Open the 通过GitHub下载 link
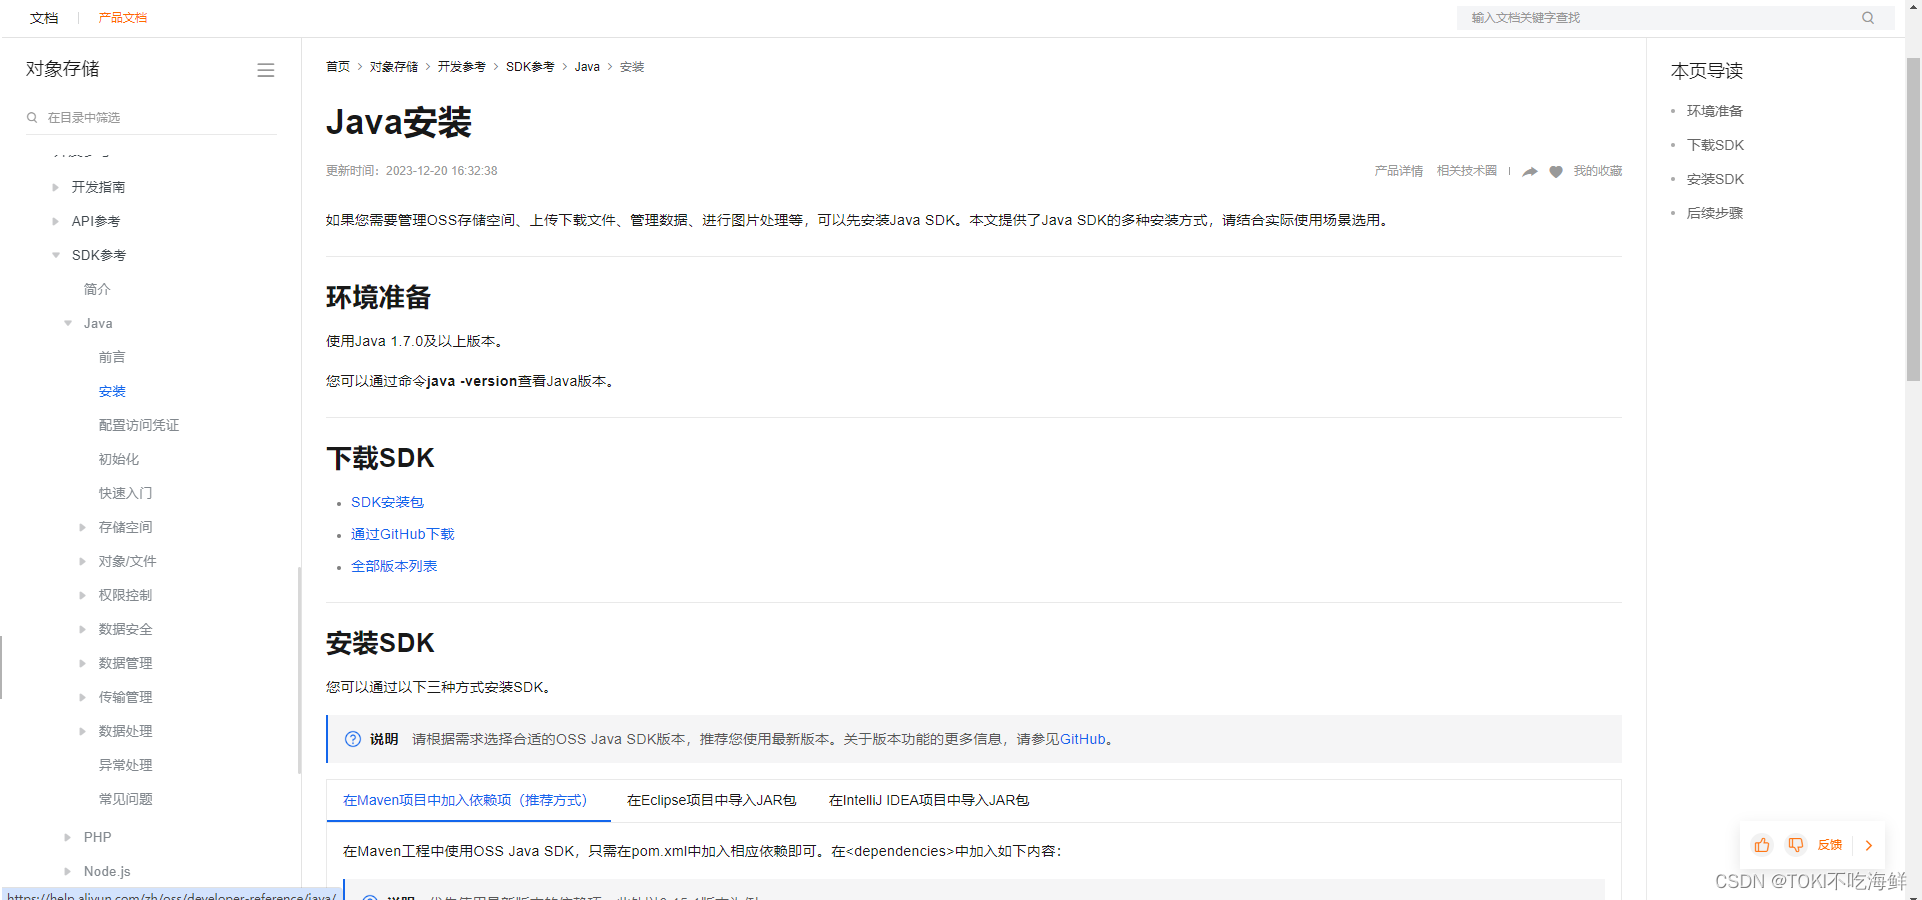The height and width of the screenshot is (900, 1922). click(x=402, y=534)
